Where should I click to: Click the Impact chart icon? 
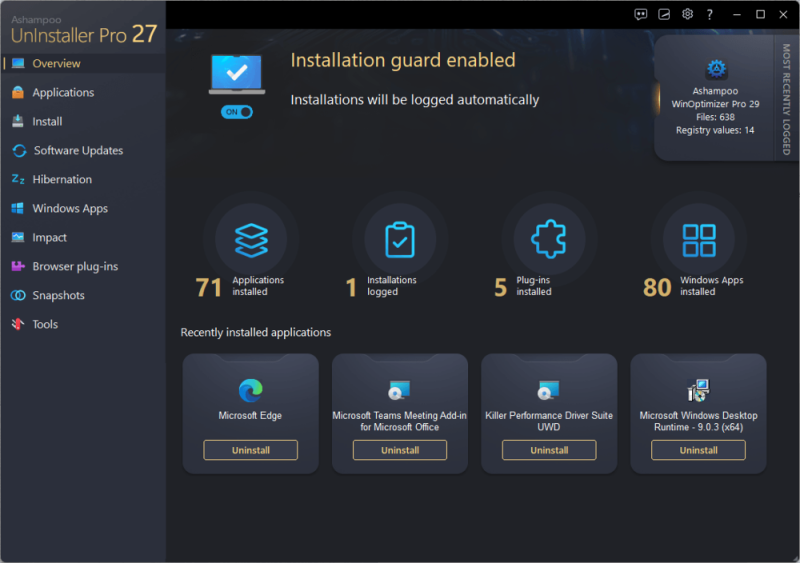[x=18, y=237]
